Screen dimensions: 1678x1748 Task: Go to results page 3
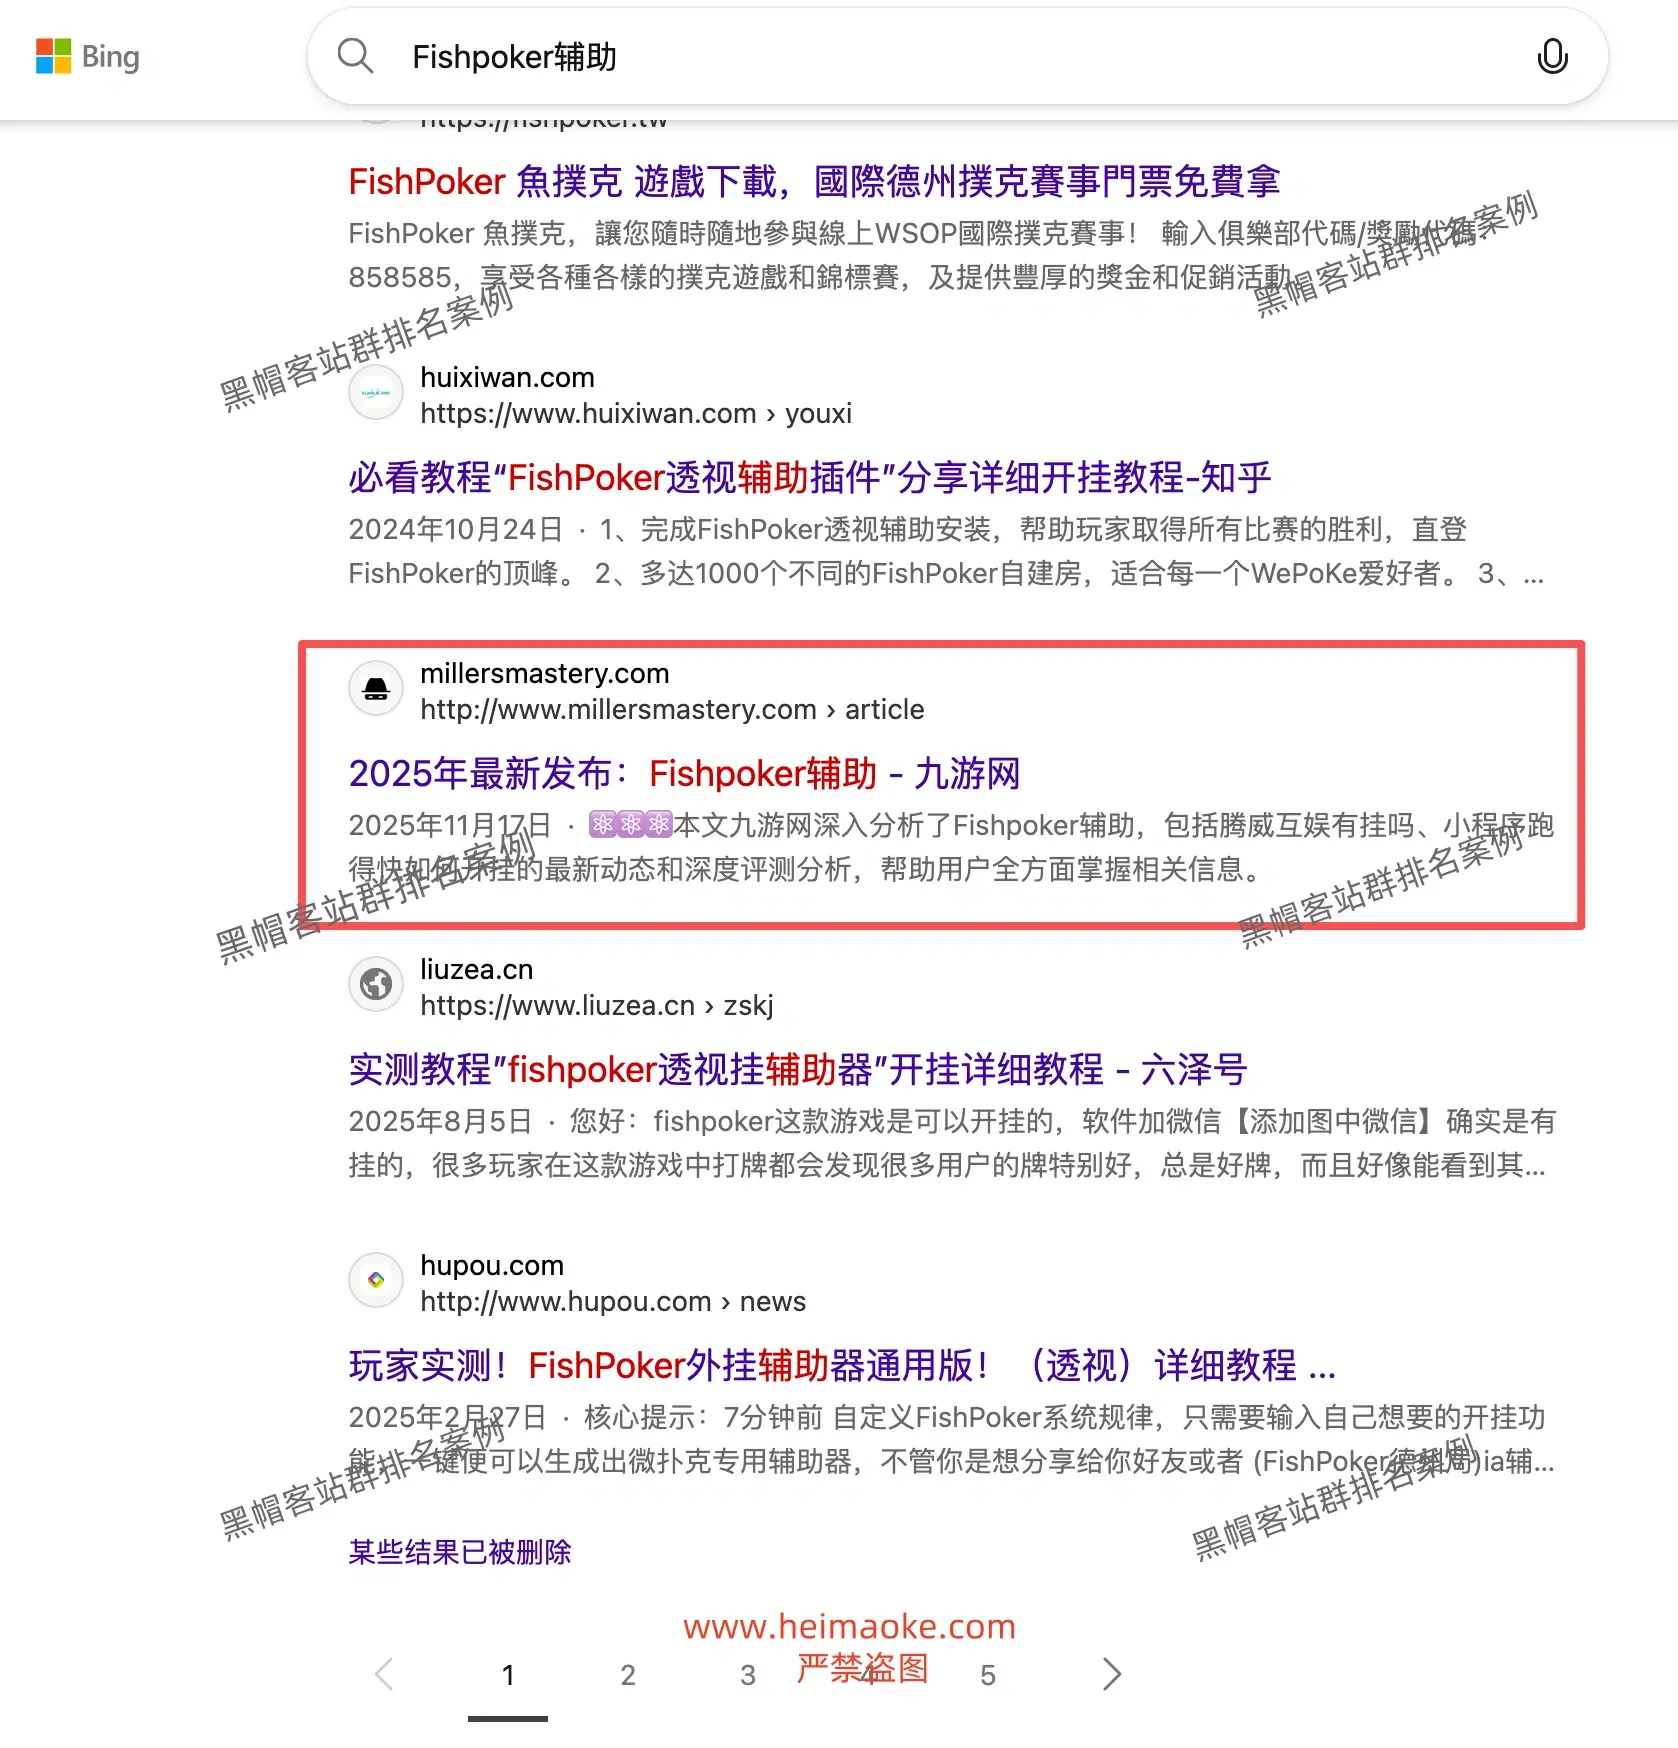coord(748,1675)
